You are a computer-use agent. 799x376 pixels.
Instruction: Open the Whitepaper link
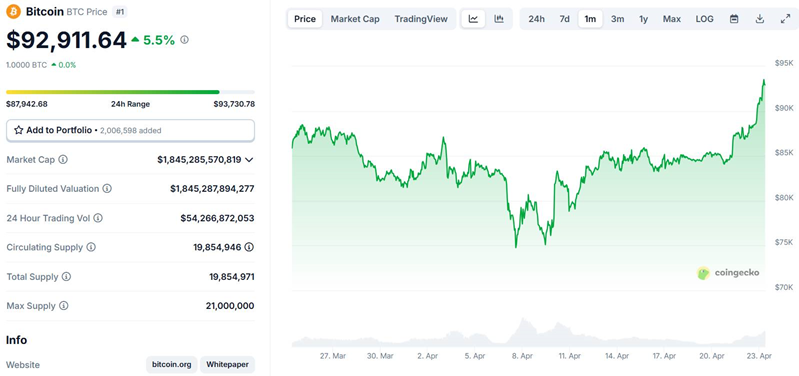coord(227,365)
